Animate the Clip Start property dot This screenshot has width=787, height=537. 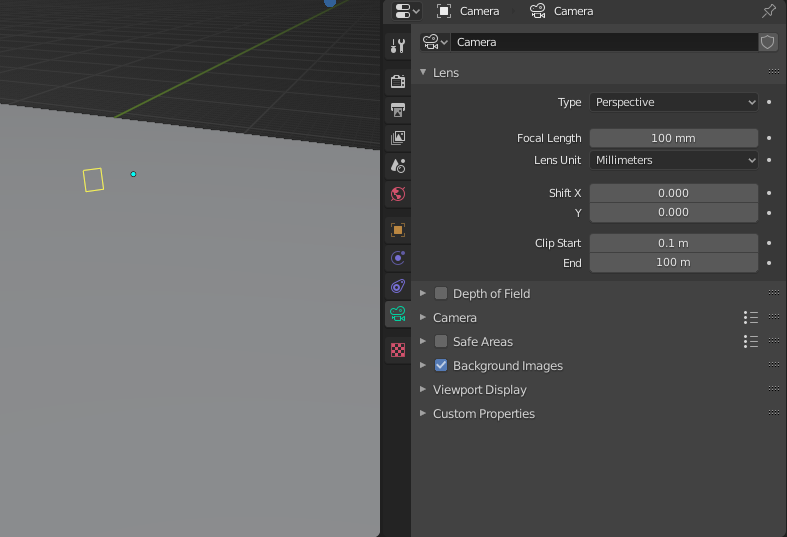coord(769,243)
